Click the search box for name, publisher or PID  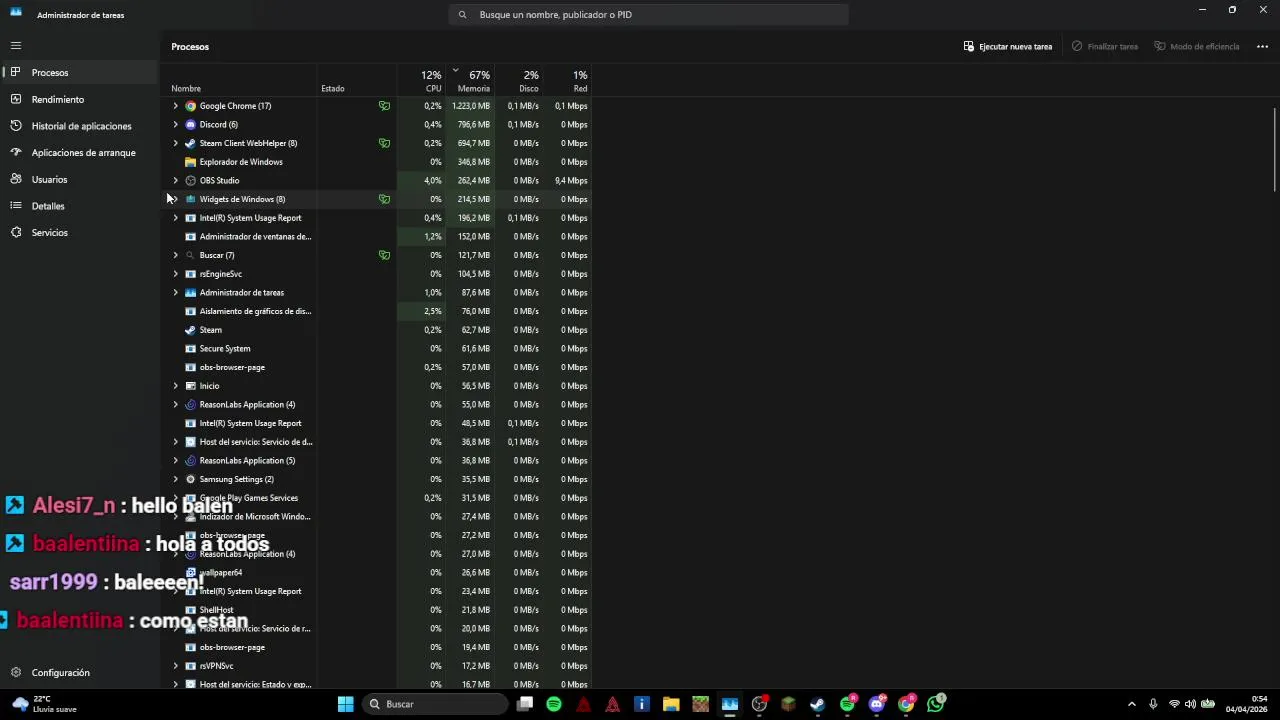(649, 15)
